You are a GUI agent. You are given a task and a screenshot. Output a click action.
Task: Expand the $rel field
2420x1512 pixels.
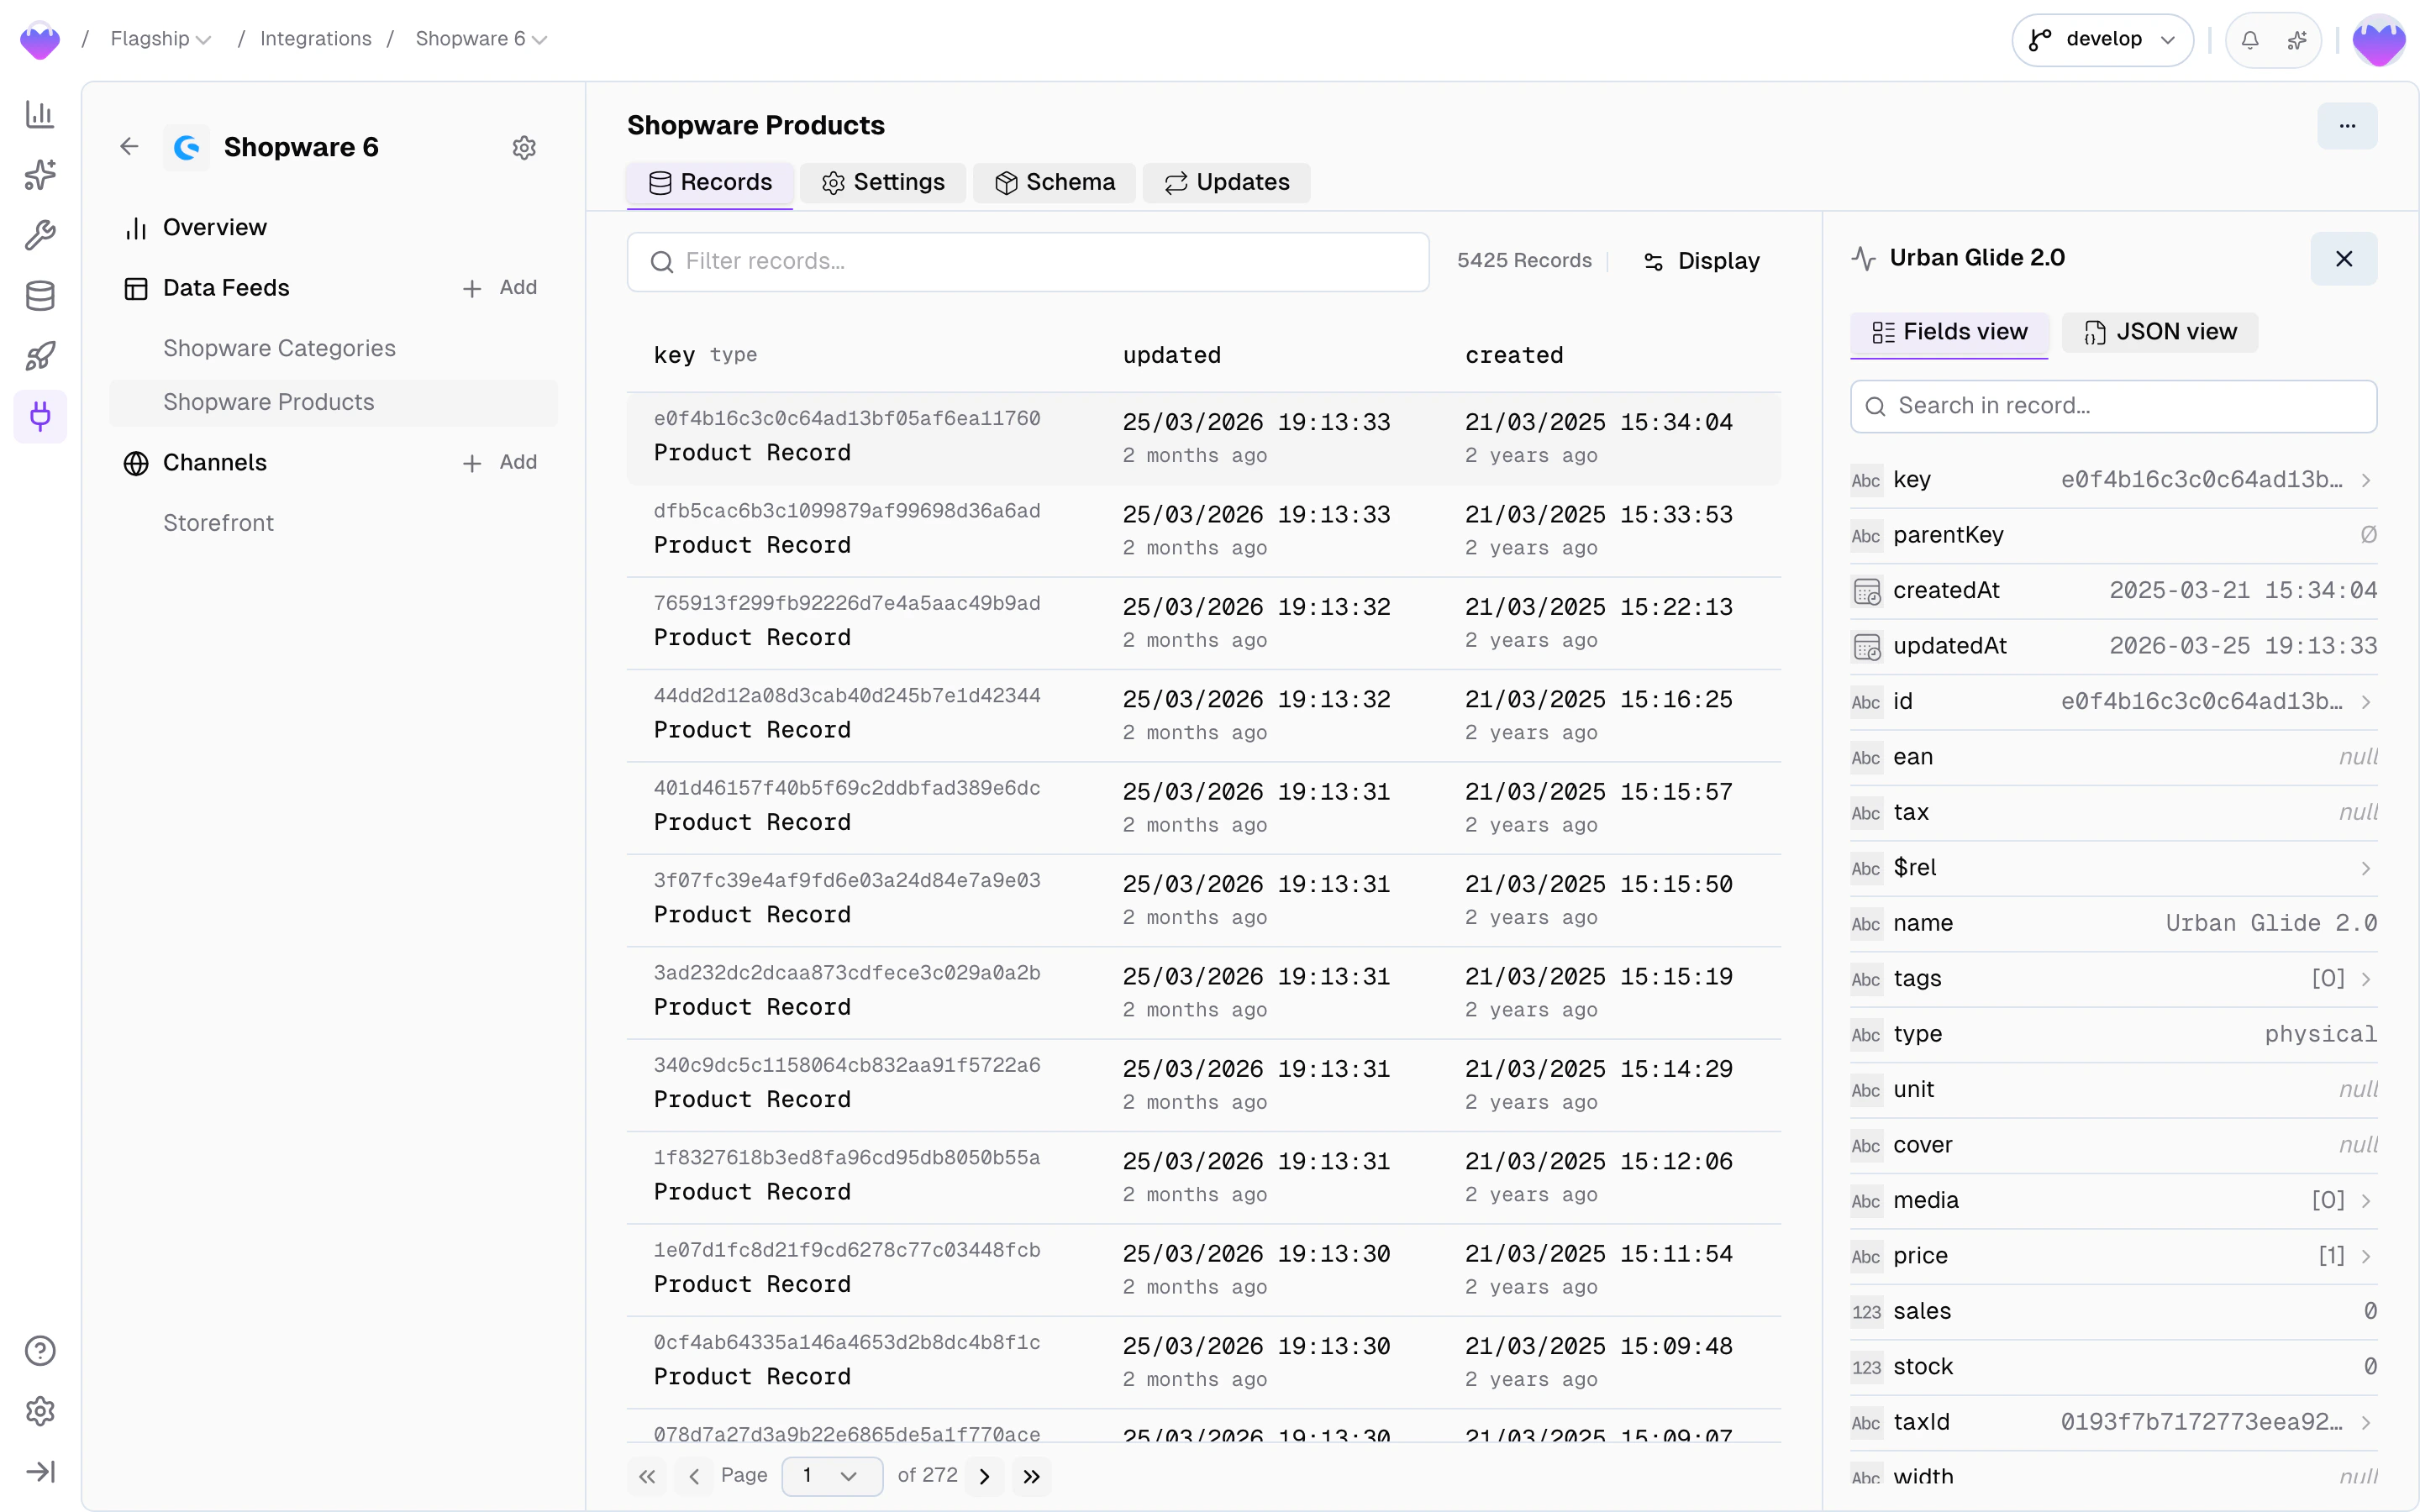[2366, 868]
